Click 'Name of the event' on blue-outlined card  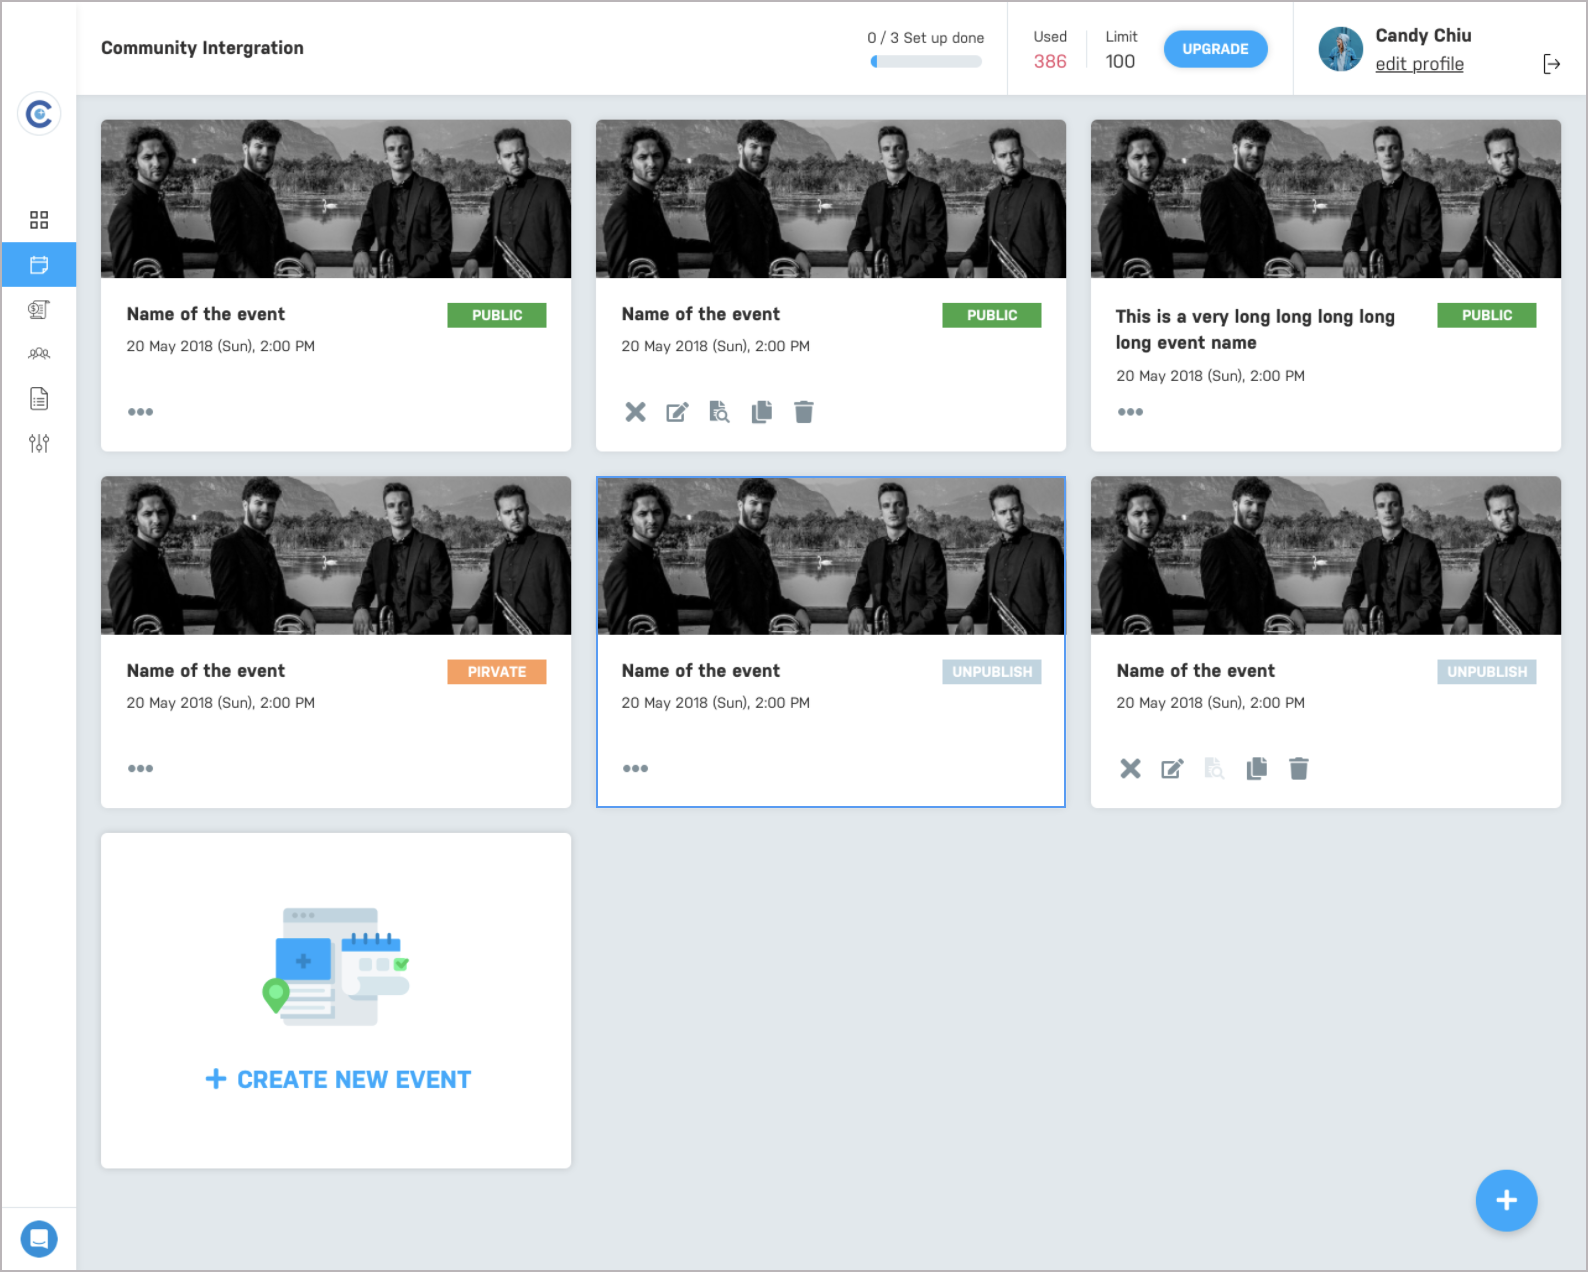(x=701, y=671)
